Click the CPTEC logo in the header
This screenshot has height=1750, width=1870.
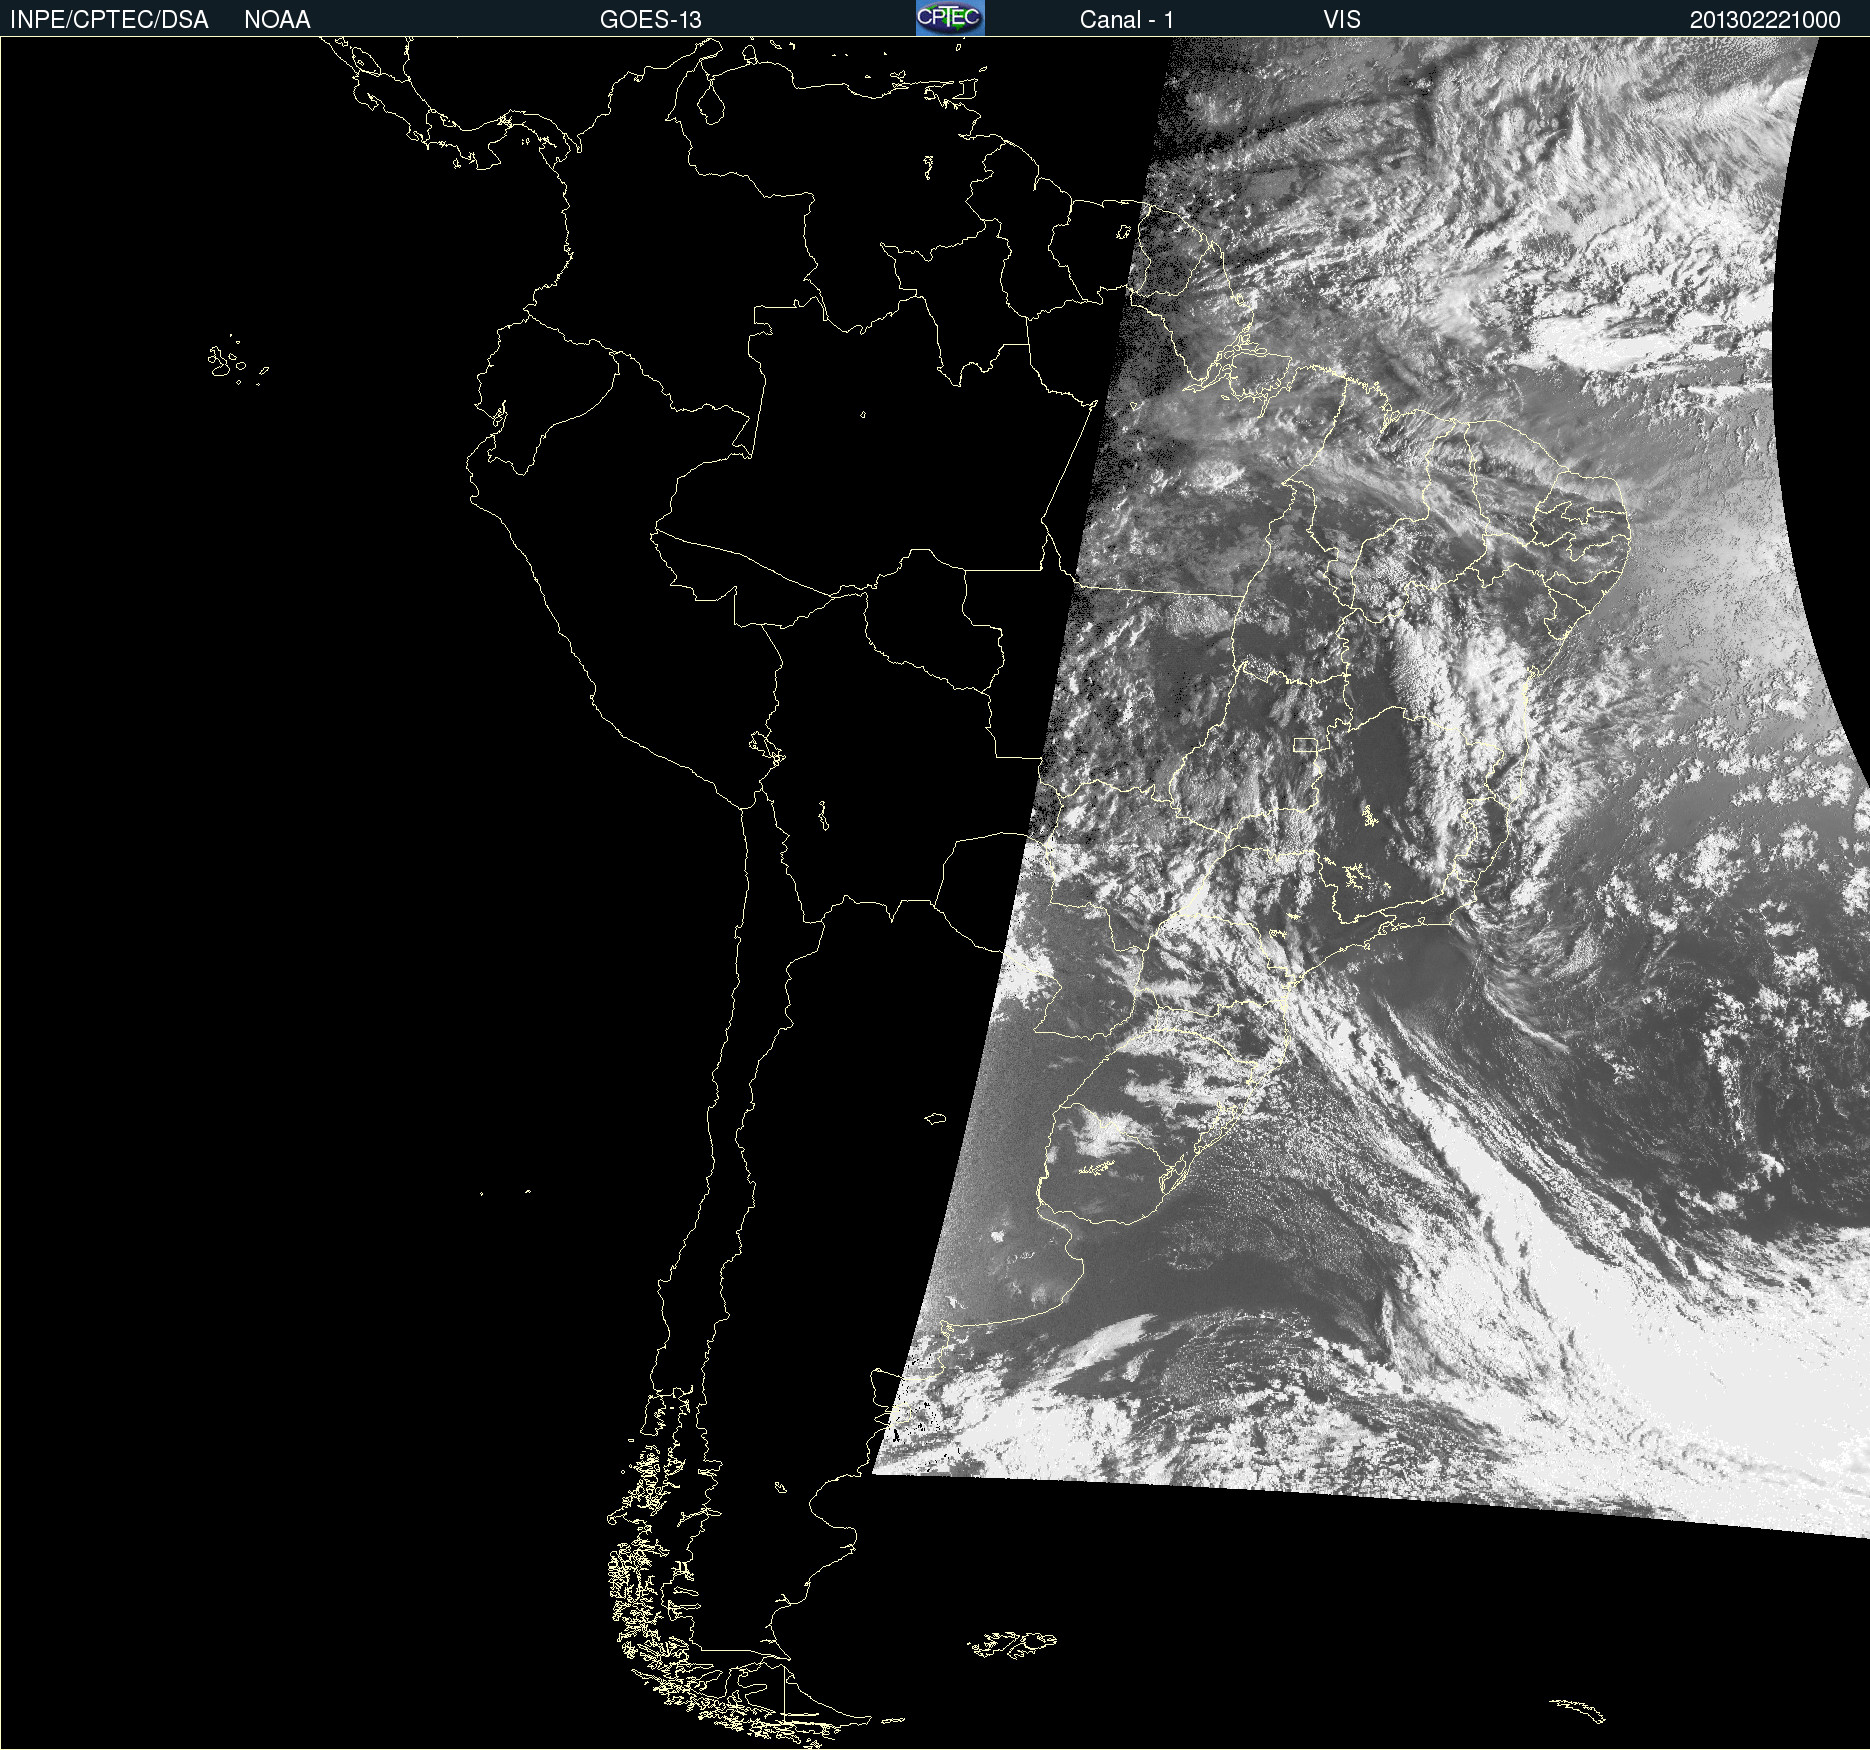[950, 18]
